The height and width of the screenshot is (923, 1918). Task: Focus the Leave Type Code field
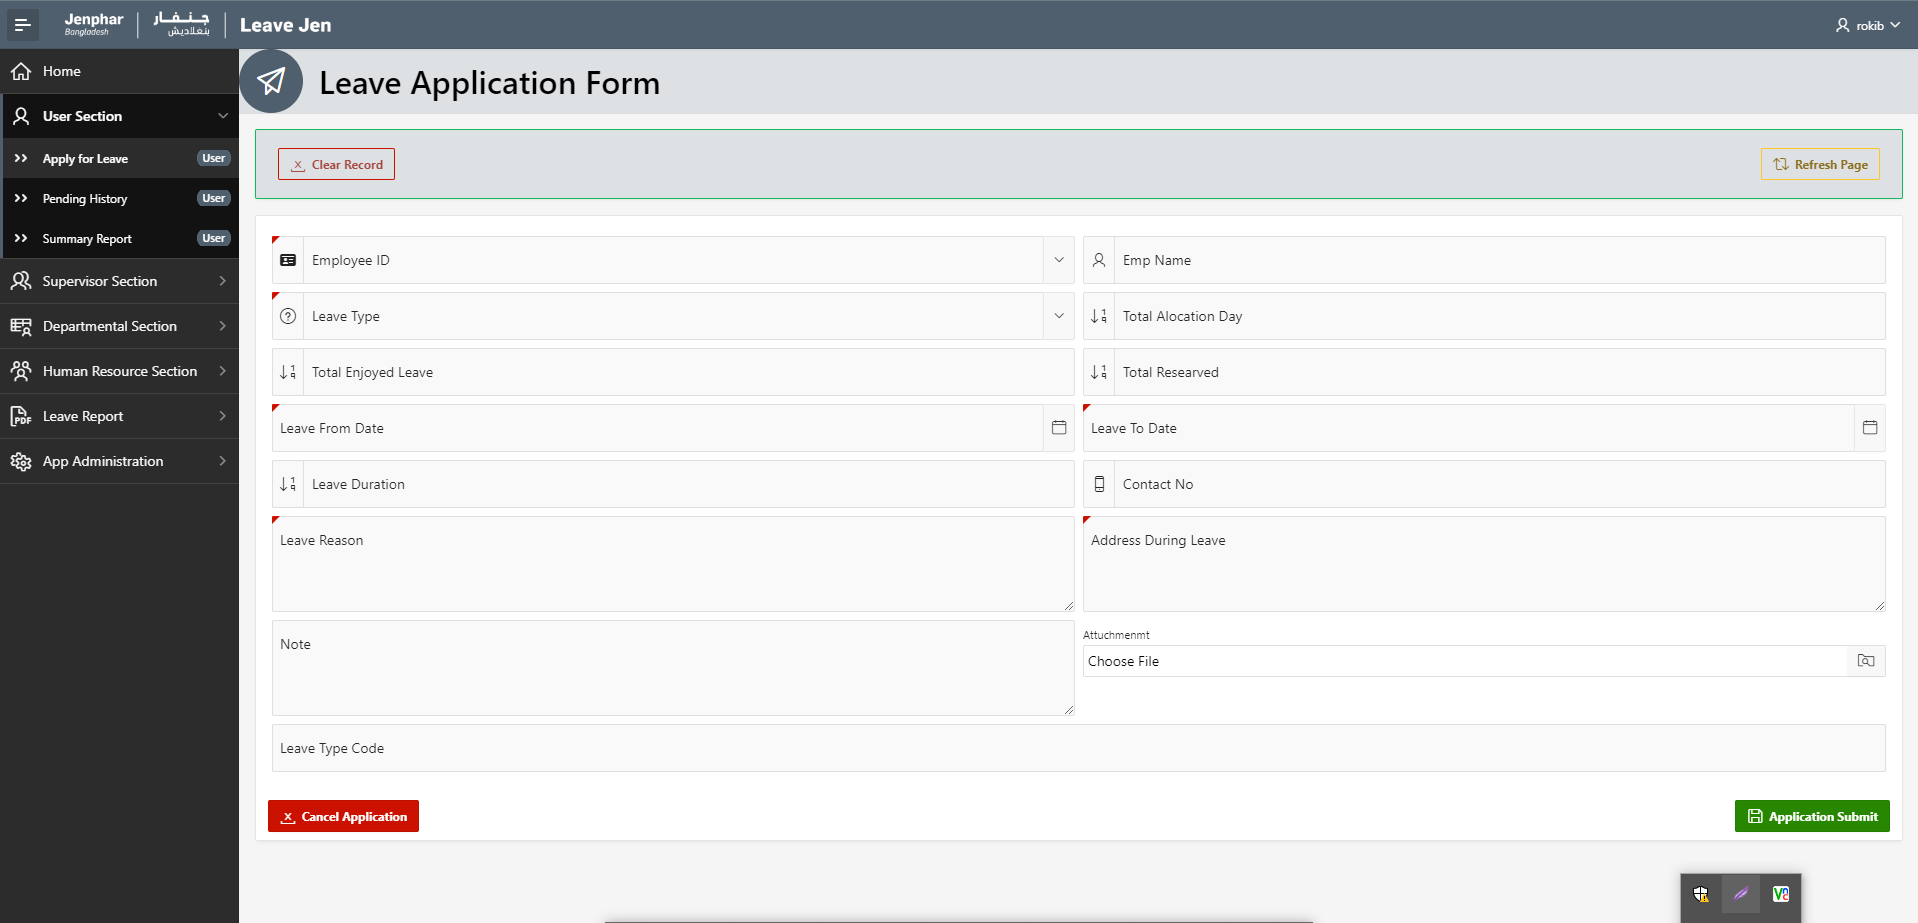coord(1079,748)
